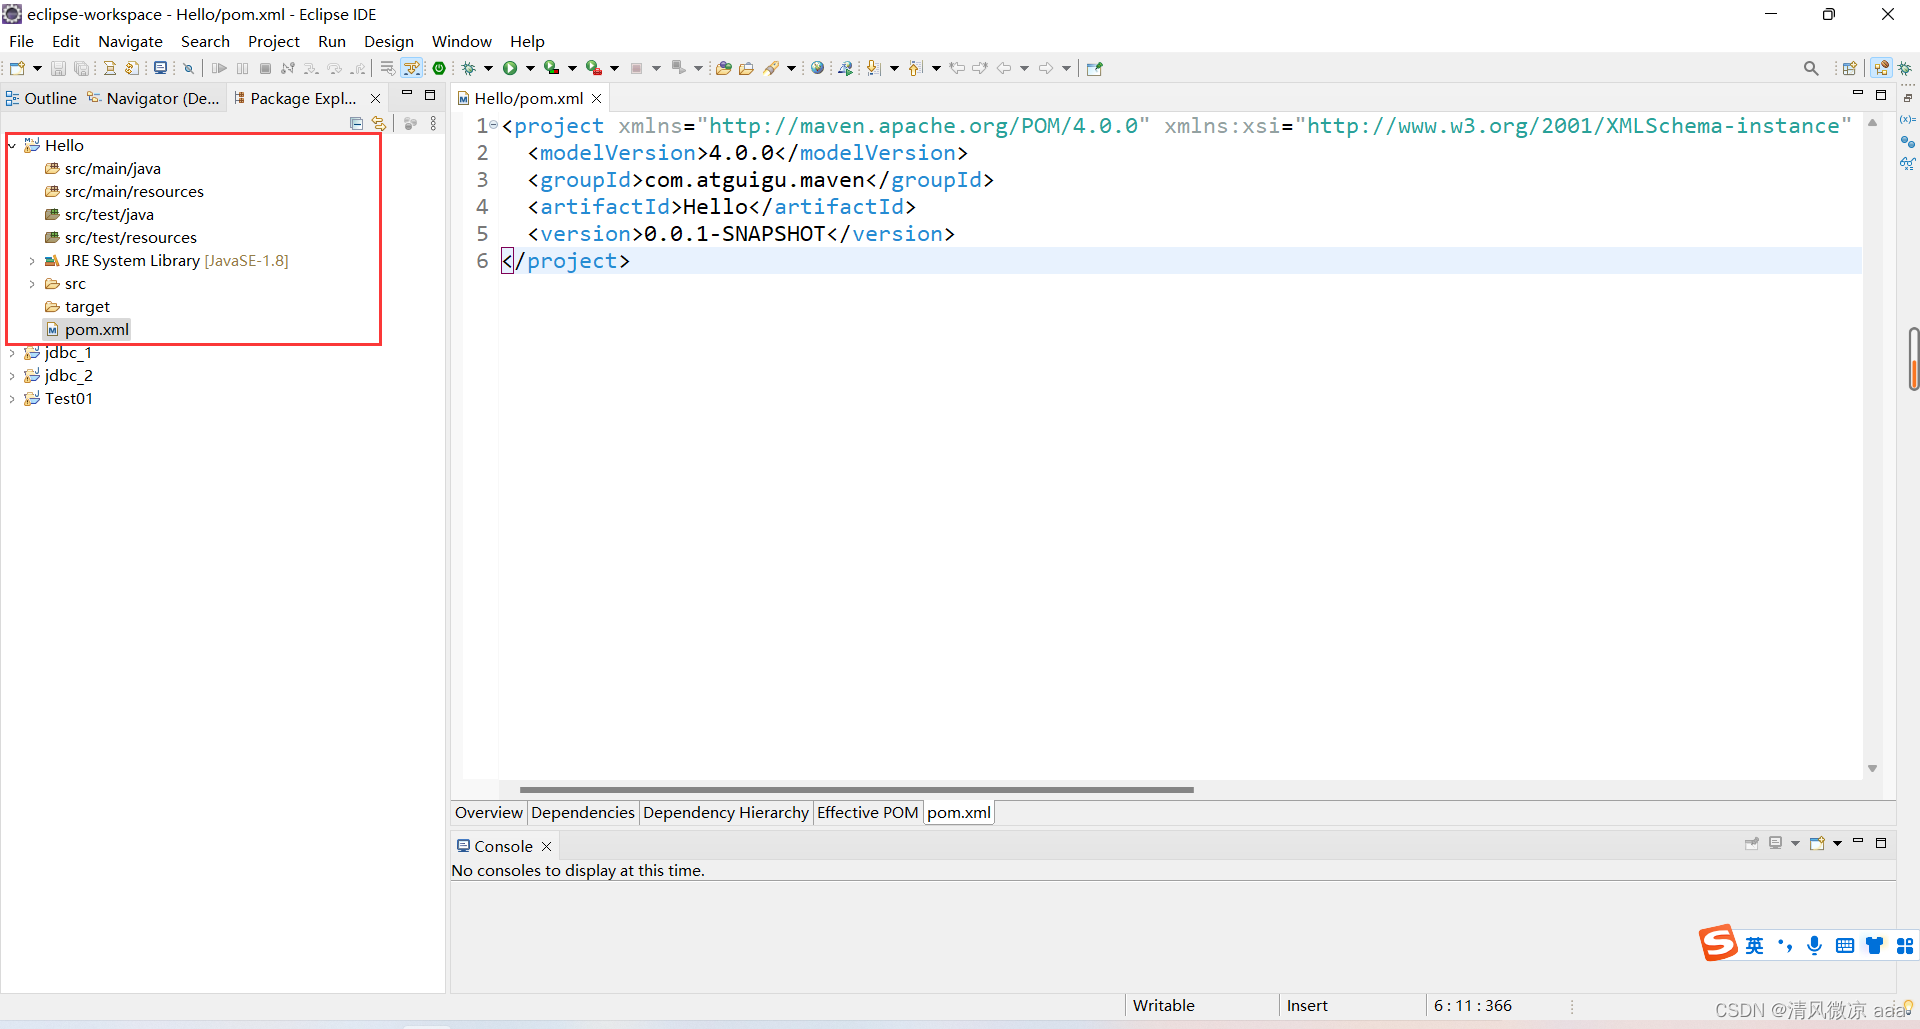
Task: Open the Navigate menu
Action: point(131,41)
